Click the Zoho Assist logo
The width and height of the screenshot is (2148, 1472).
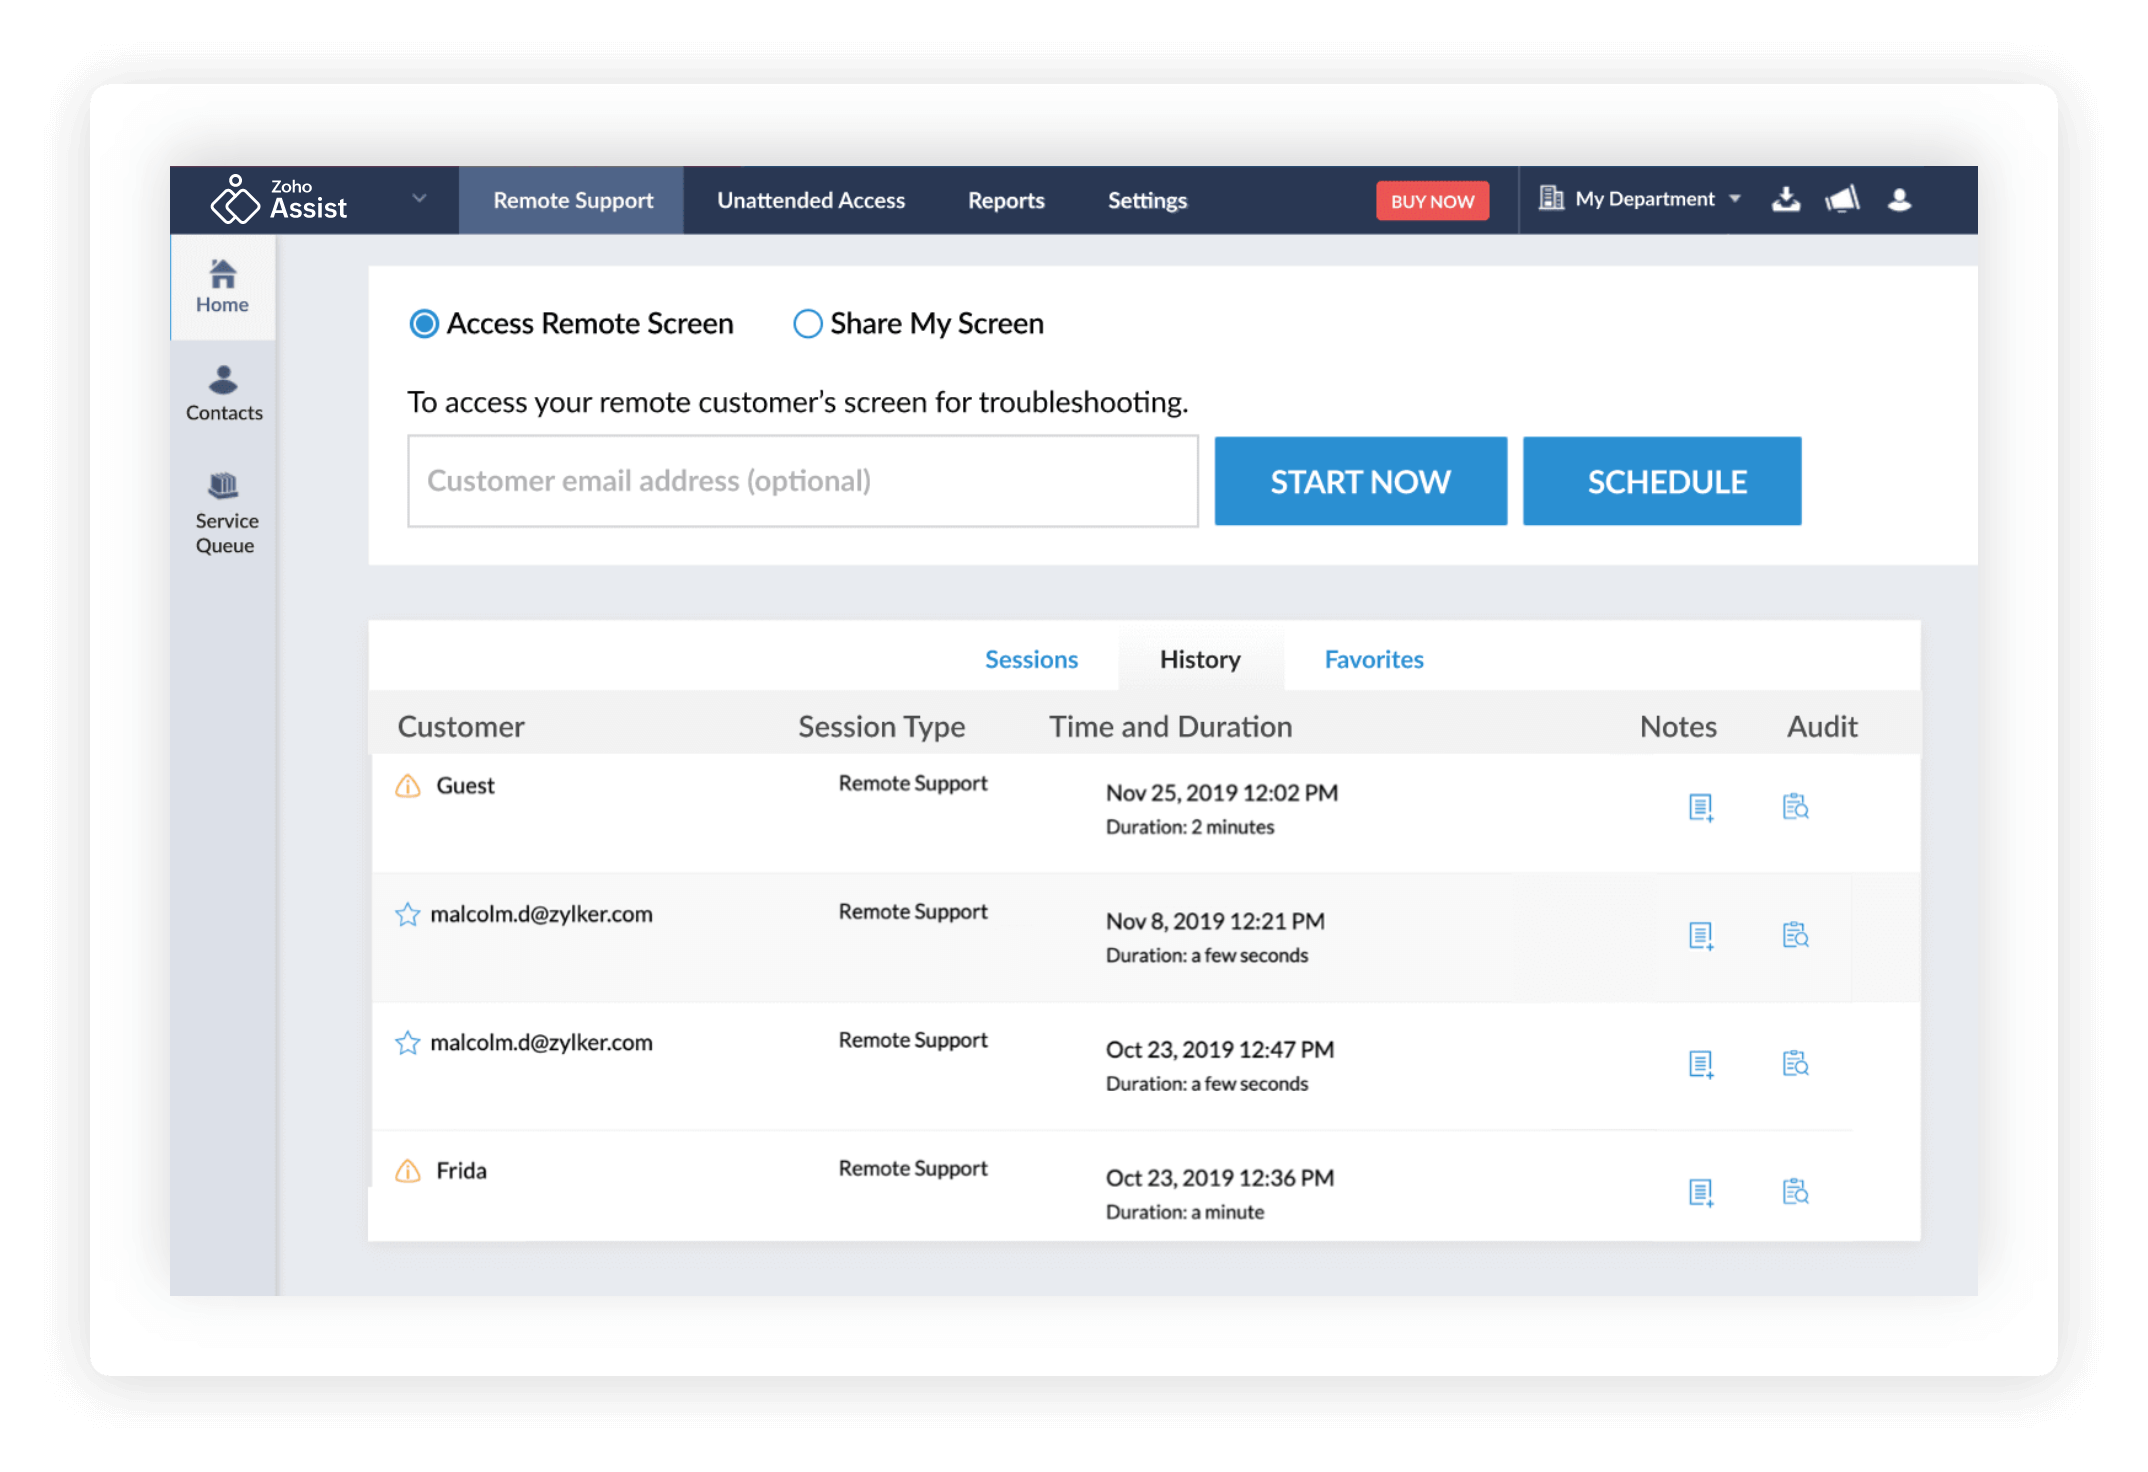point(279,199)
